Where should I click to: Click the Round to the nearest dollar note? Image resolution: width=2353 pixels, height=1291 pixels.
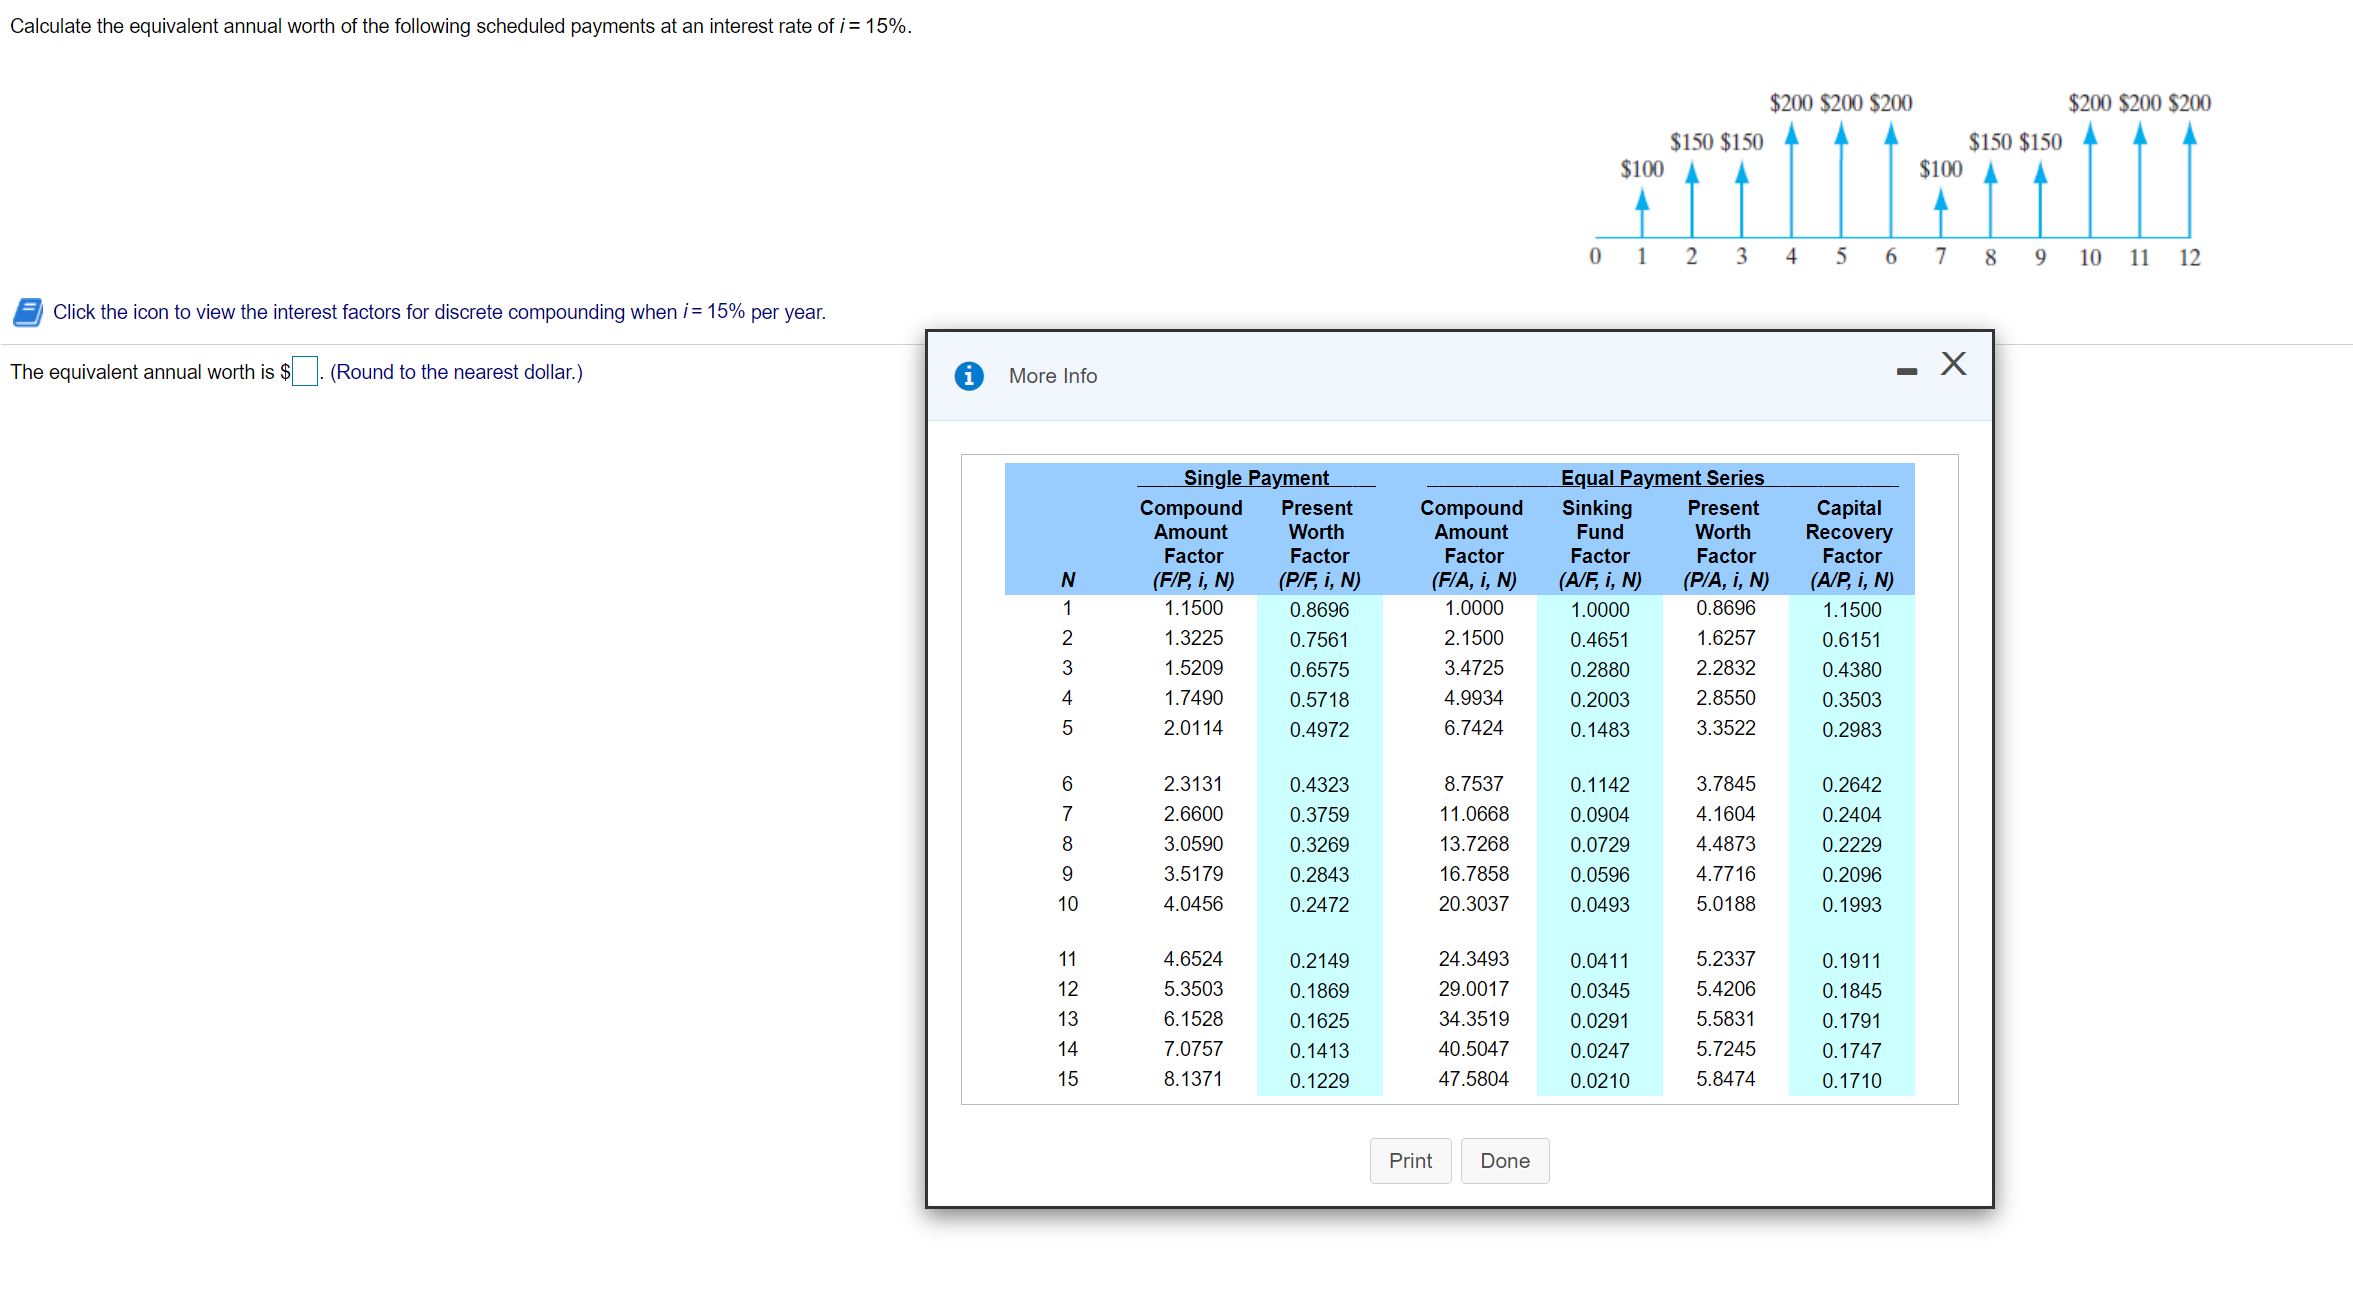[456, 372]
